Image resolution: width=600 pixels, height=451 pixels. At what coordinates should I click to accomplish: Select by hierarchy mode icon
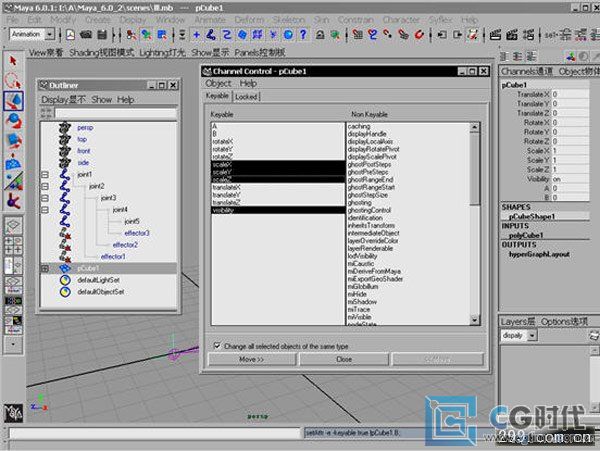[x=131, y=35]
